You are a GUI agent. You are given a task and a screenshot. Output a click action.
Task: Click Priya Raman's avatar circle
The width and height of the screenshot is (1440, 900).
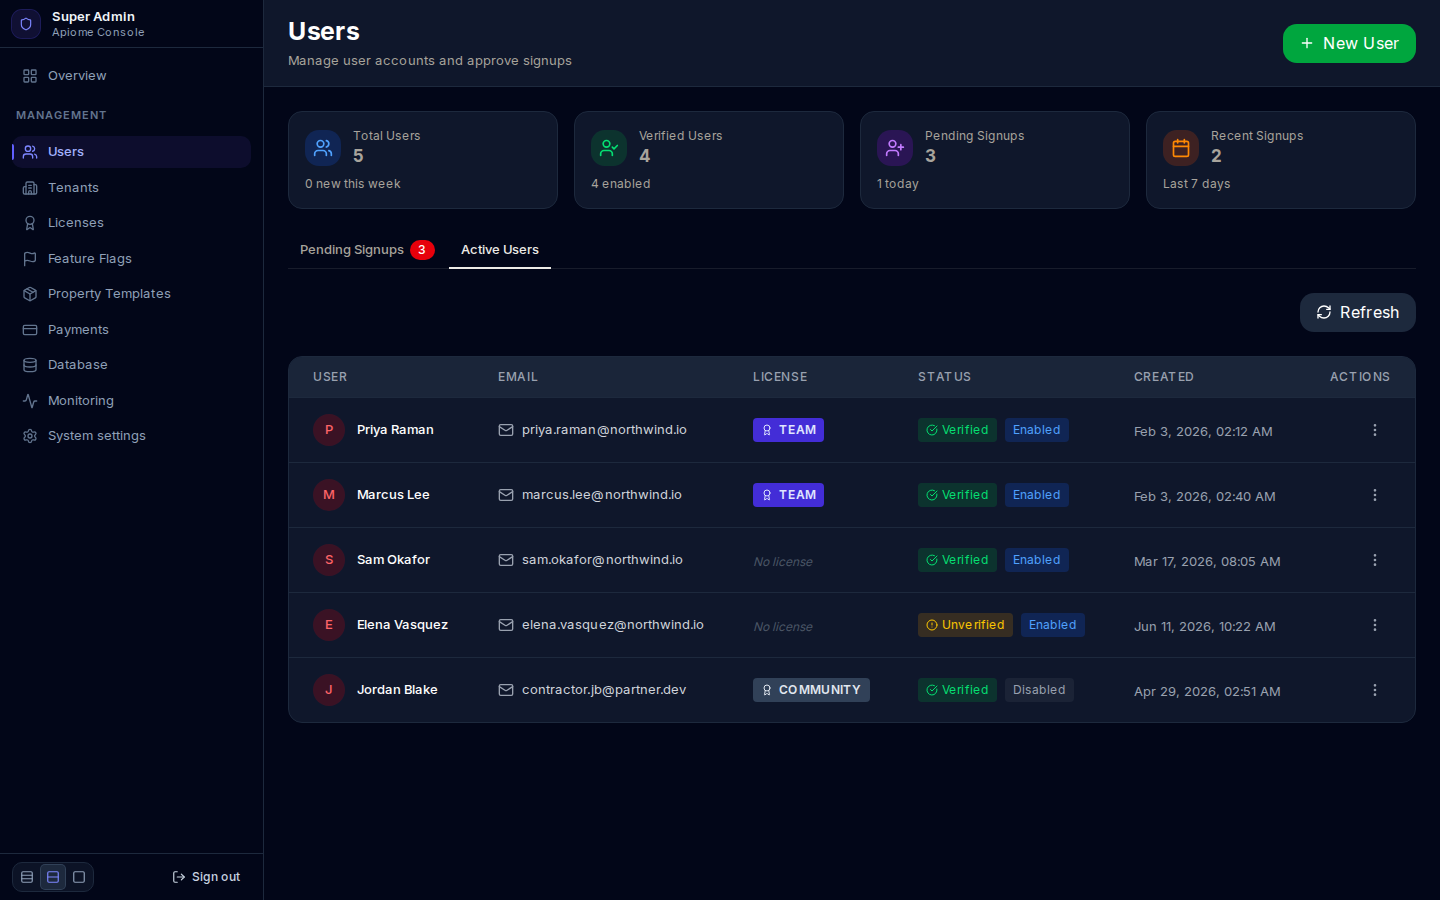[x=329, y=430]
